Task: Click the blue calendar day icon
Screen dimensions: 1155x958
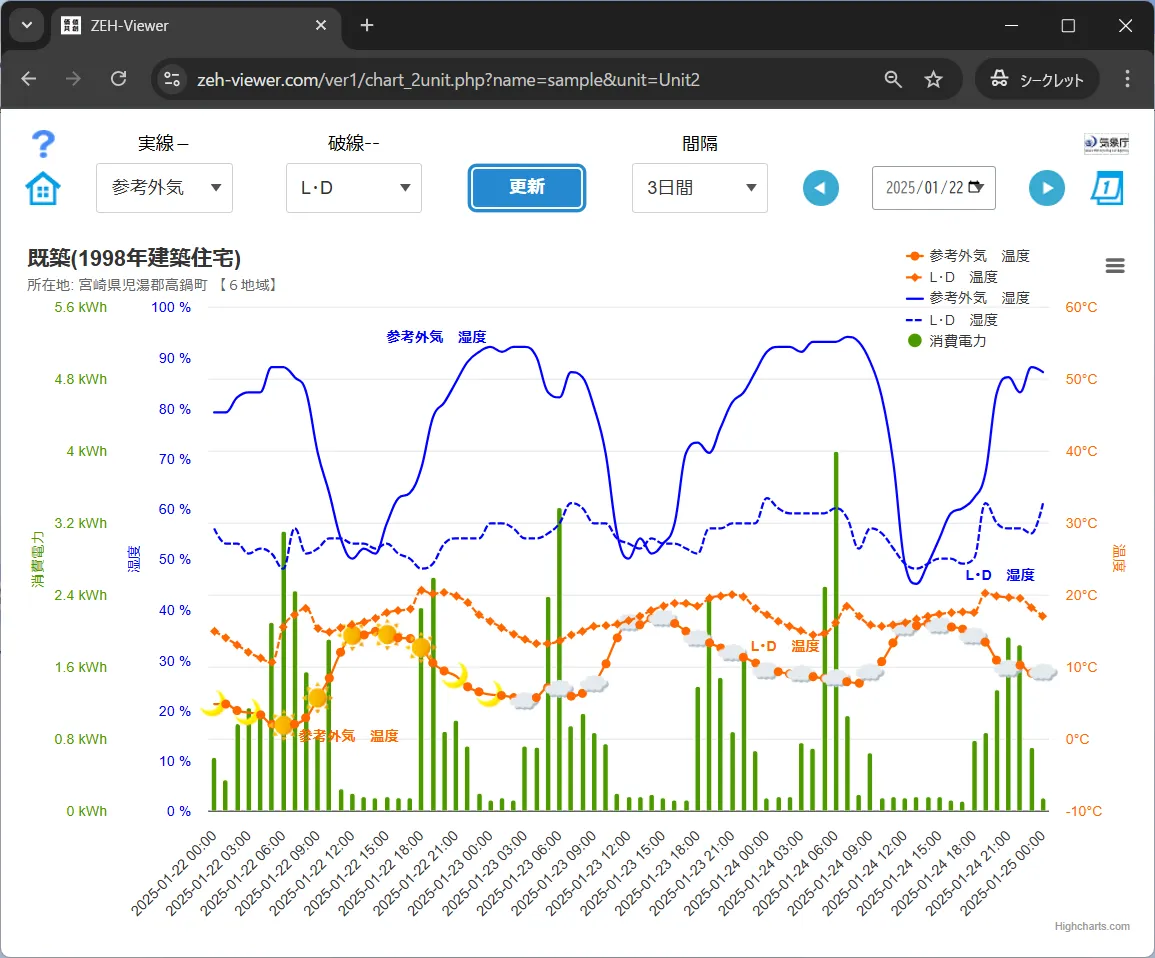Action: pos(1106,188)
